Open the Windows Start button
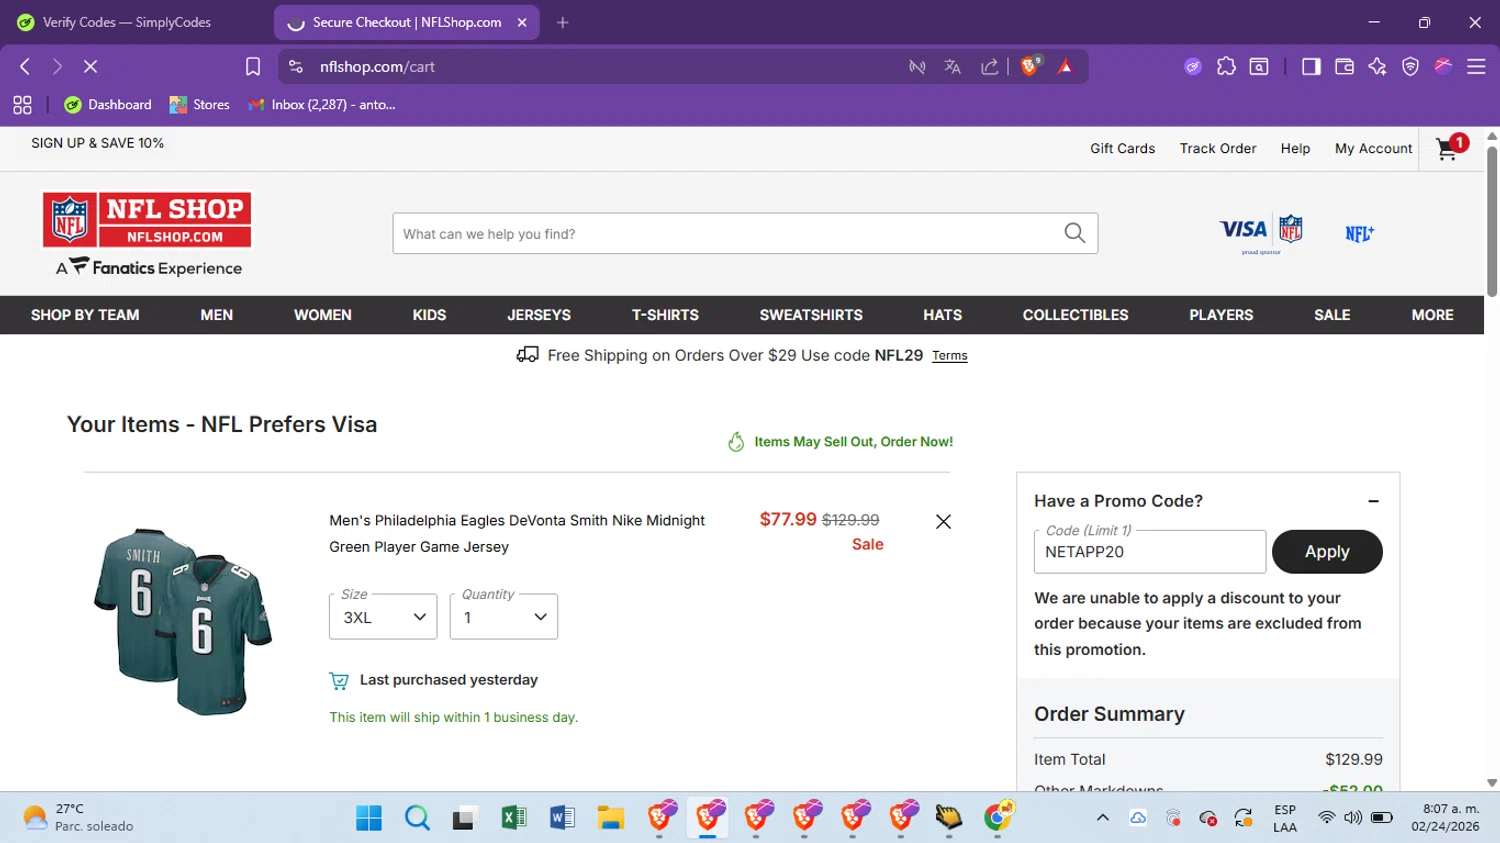This screenshot has height=843, width=1500. (369, 818)
